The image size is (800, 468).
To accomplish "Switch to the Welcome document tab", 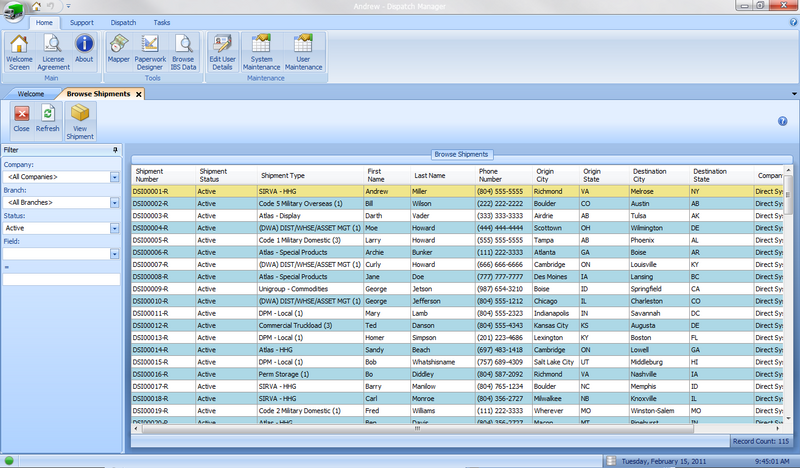I will pos(33,93).
